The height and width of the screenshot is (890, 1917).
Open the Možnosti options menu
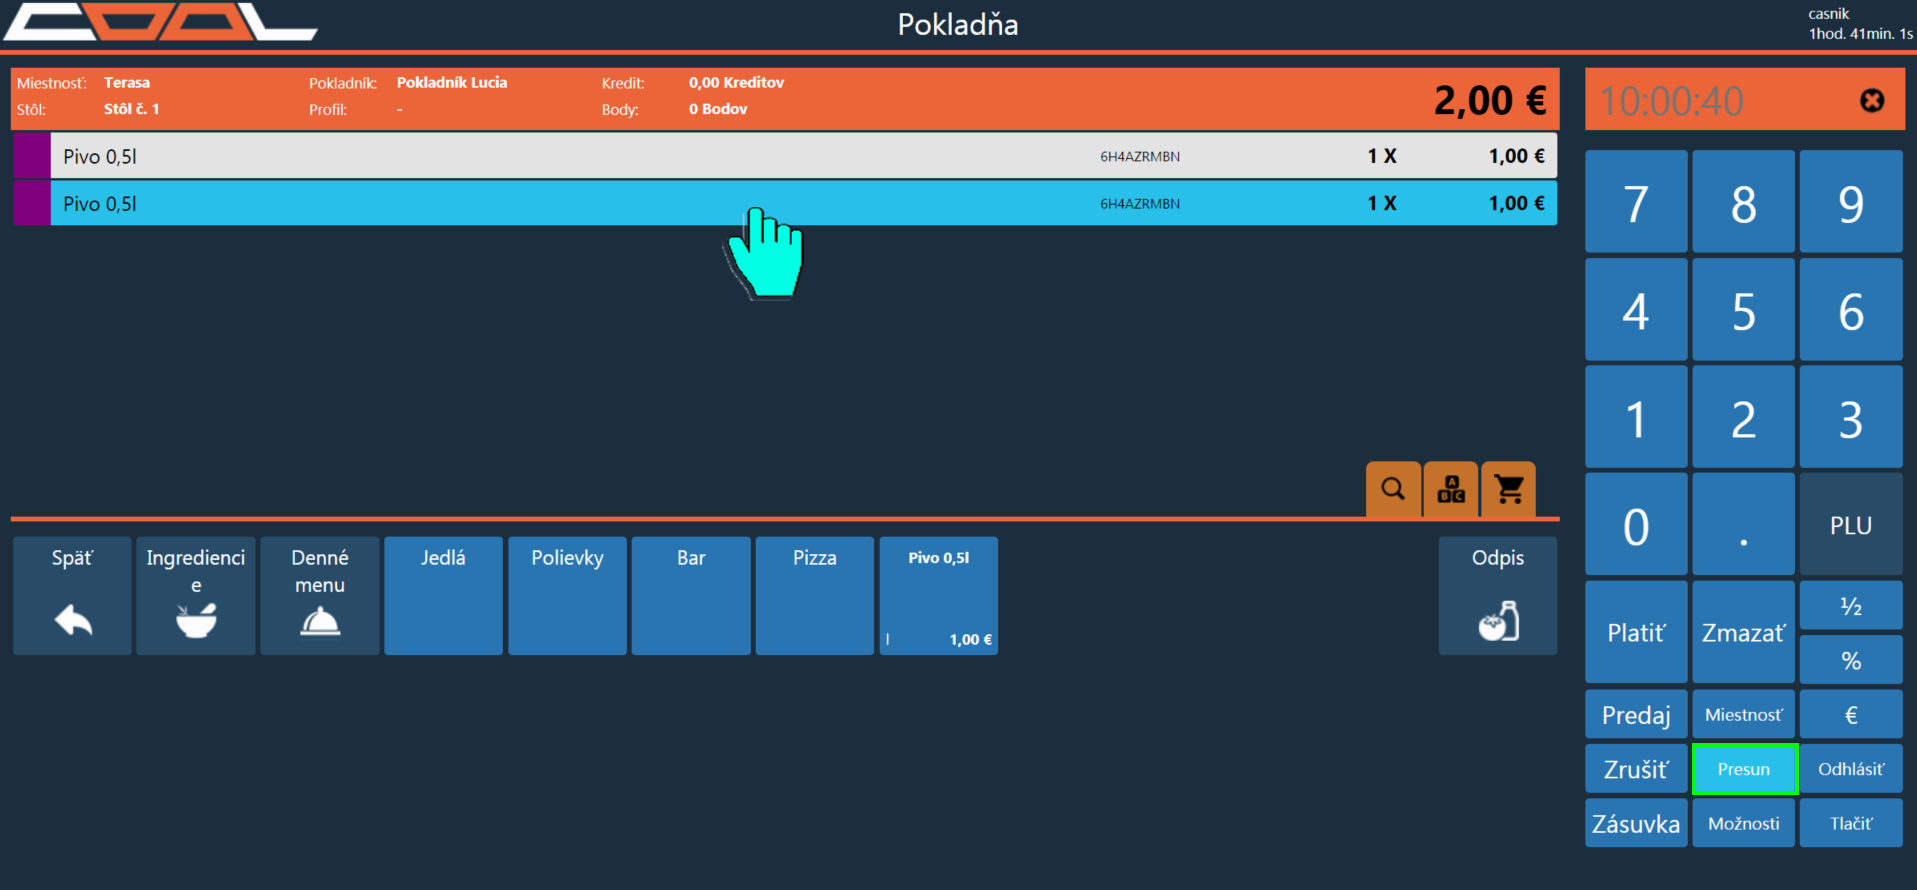1743,823
